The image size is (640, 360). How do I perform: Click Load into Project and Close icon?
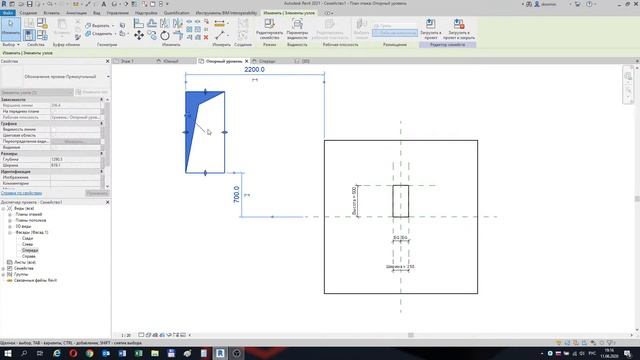pyautogui.click(x=459, y=24)
